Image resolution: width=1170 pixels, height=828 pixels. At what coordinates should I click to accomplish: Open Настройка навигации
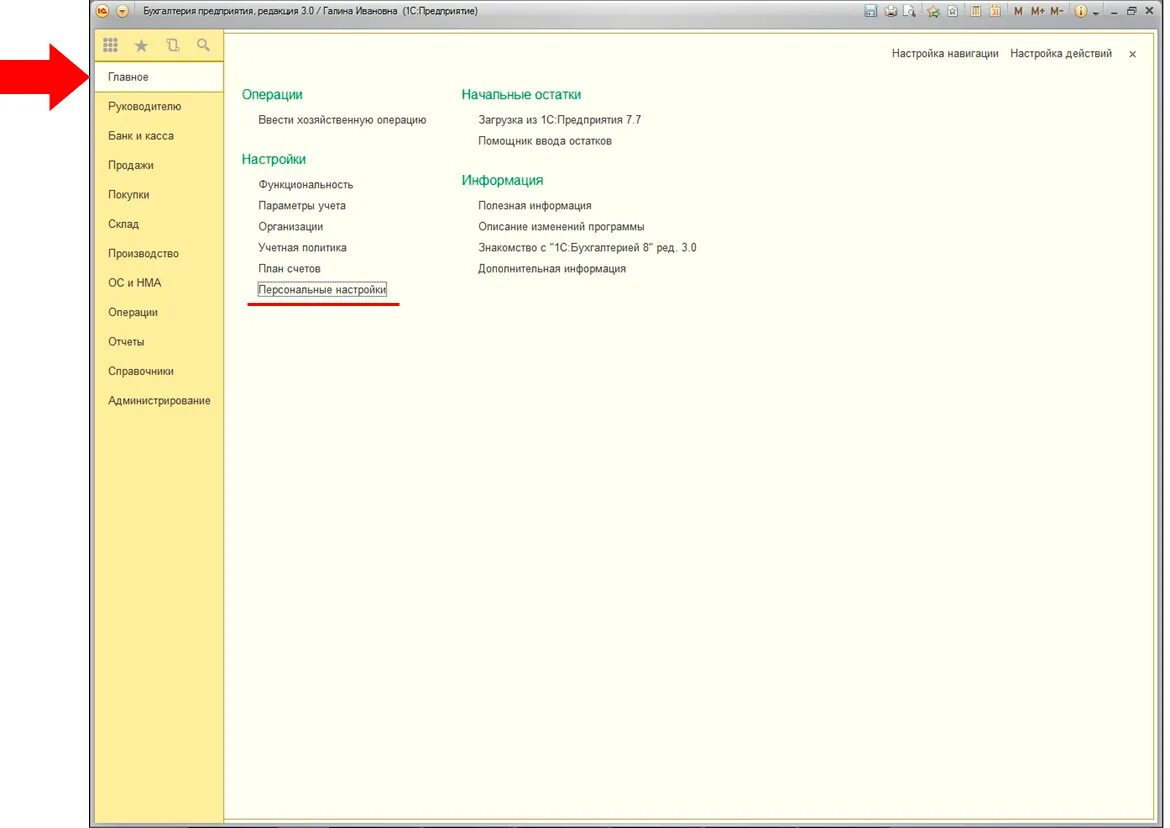(945, 54)
